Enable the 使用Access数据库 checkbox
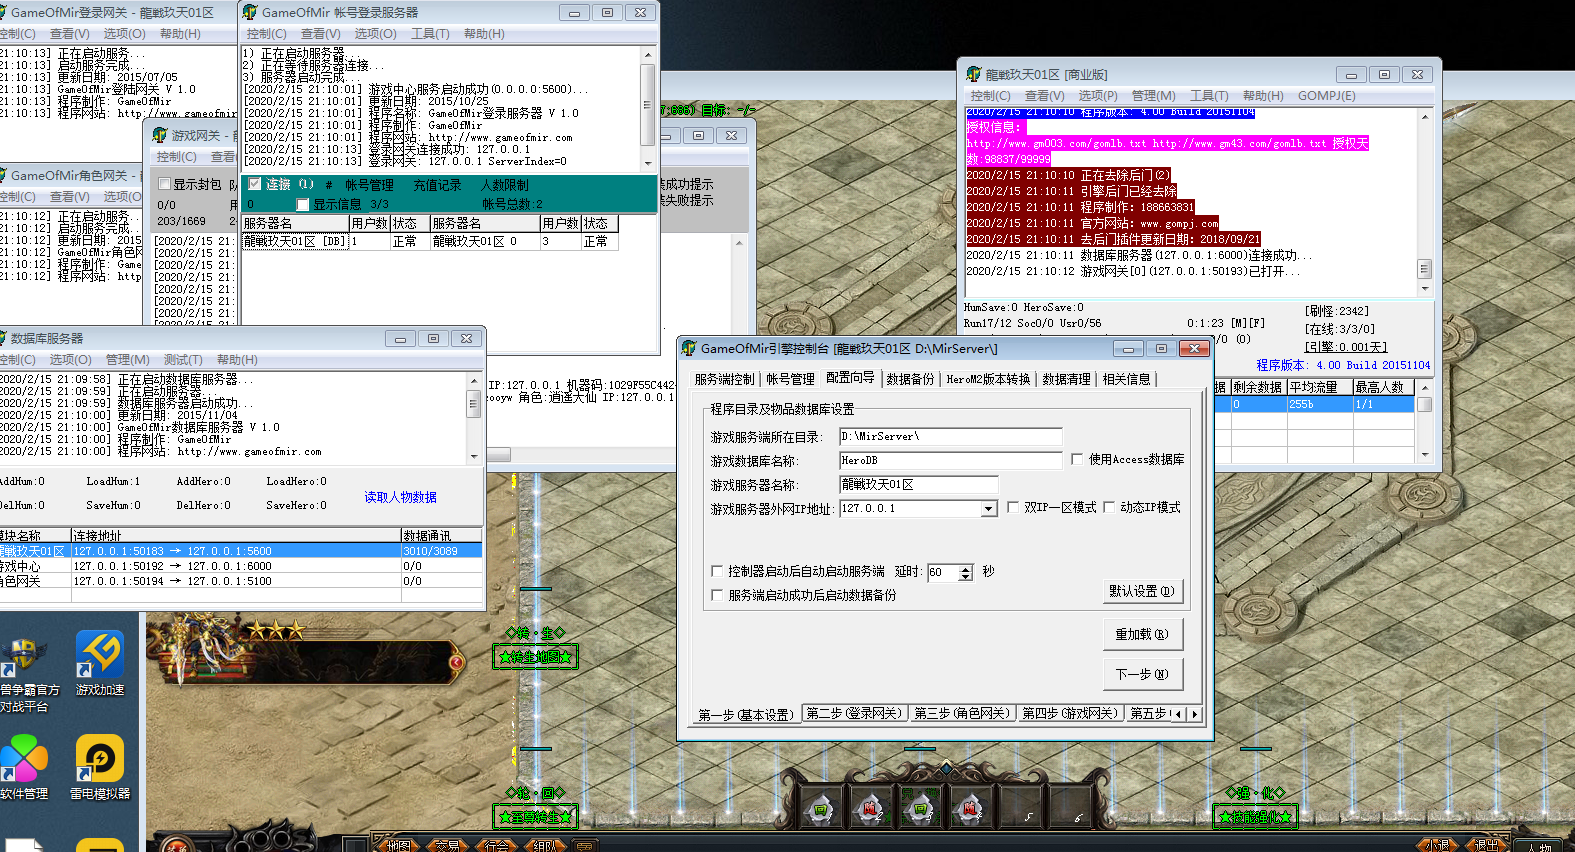This screenshot has width=1575, height=852. pos(1077,459)
